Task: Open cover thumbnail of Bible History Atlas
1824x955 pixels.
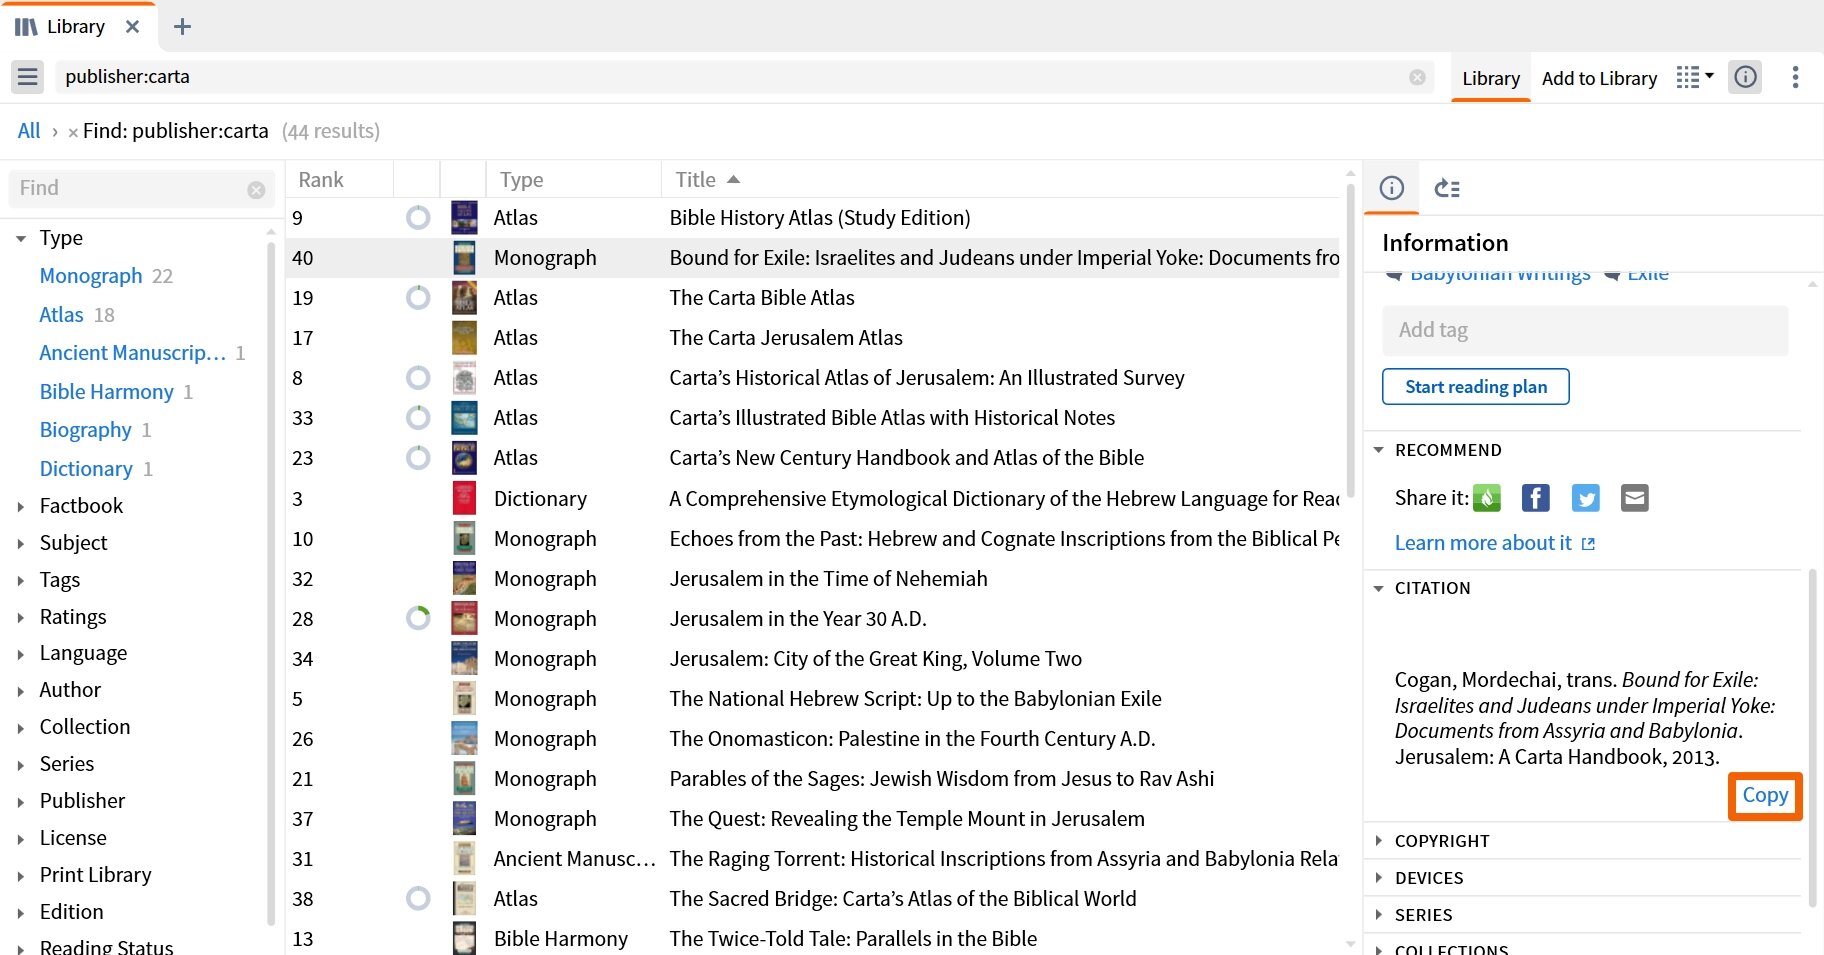Action: 464,217
